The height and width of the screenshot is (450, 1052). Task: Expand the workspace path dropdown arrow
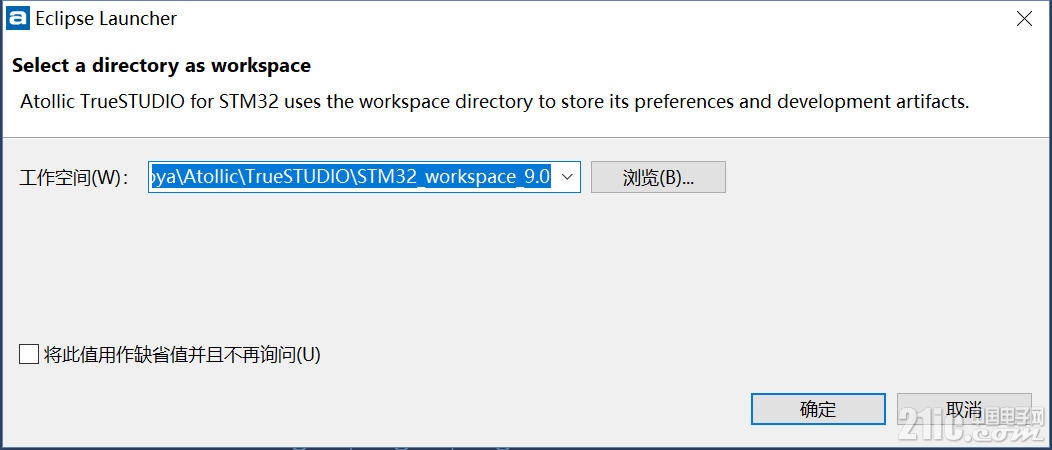click(x=566, y=176)
